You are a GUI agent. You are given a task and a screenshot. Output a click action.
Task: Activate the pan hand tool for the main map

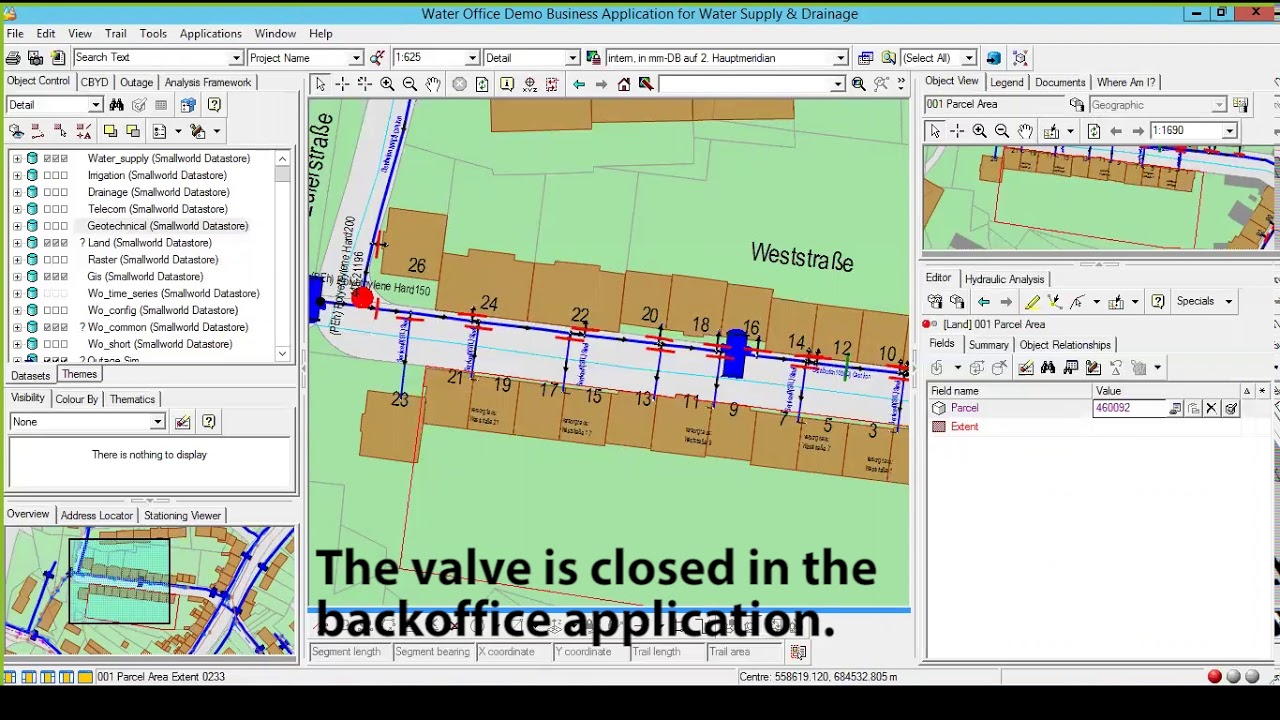(433, 84)
